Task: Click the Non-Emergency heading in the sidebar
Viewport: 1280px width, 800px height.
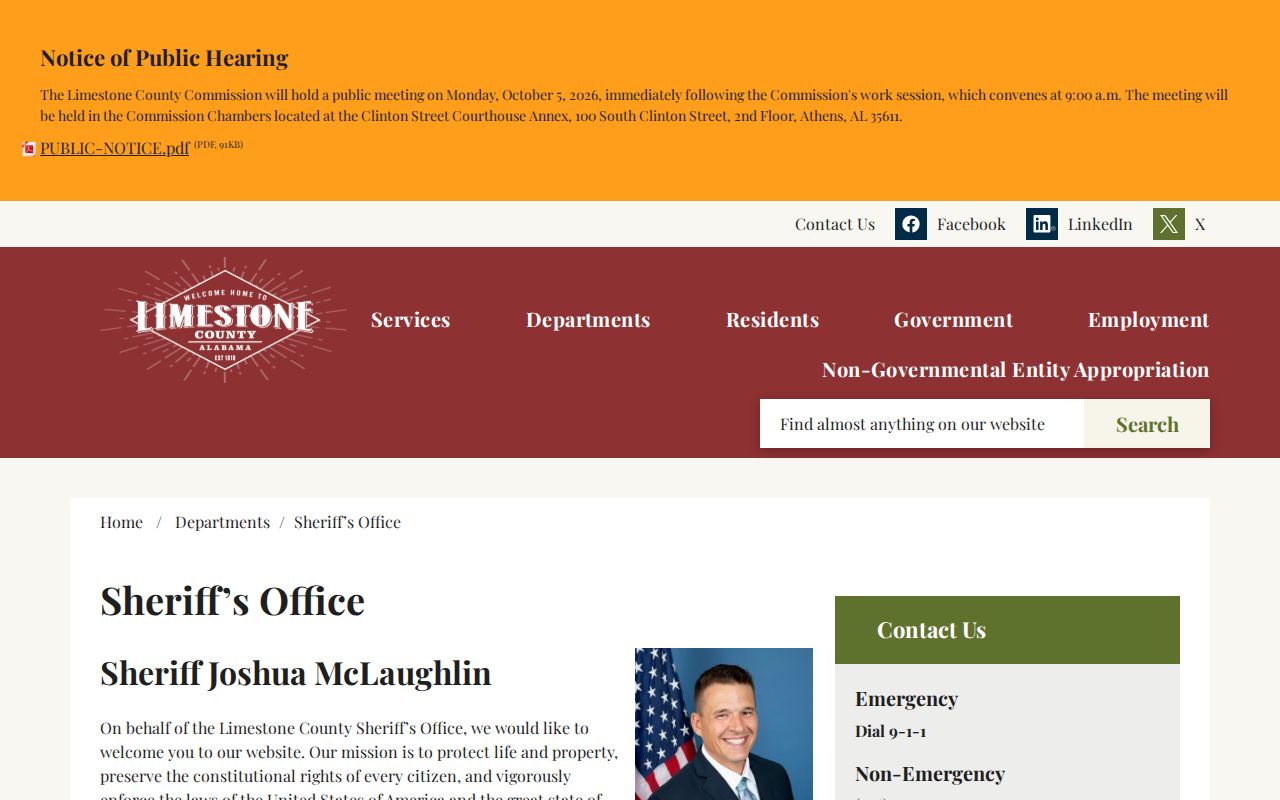Action: tap(930, 774)
